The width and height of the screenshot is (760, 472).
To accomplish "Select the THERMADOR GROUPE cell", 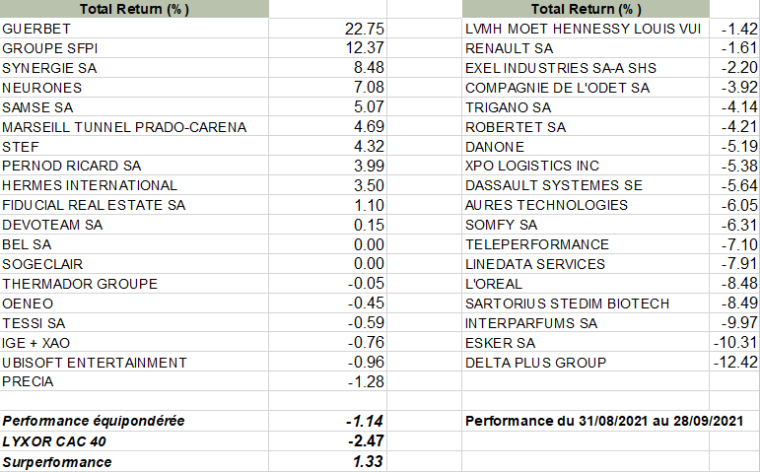I will point(134,284).
